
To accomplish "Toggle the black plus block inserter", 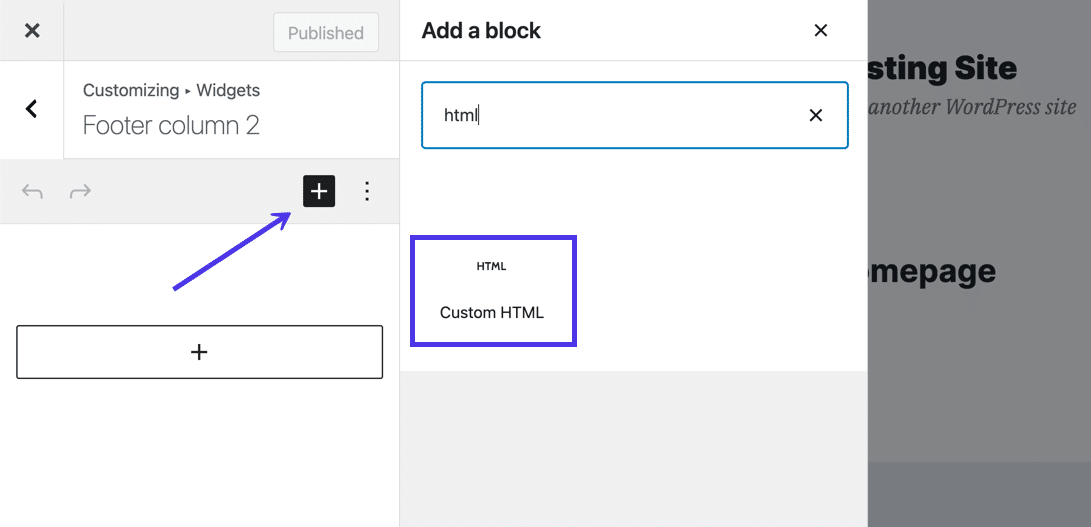I will point(319,191).
